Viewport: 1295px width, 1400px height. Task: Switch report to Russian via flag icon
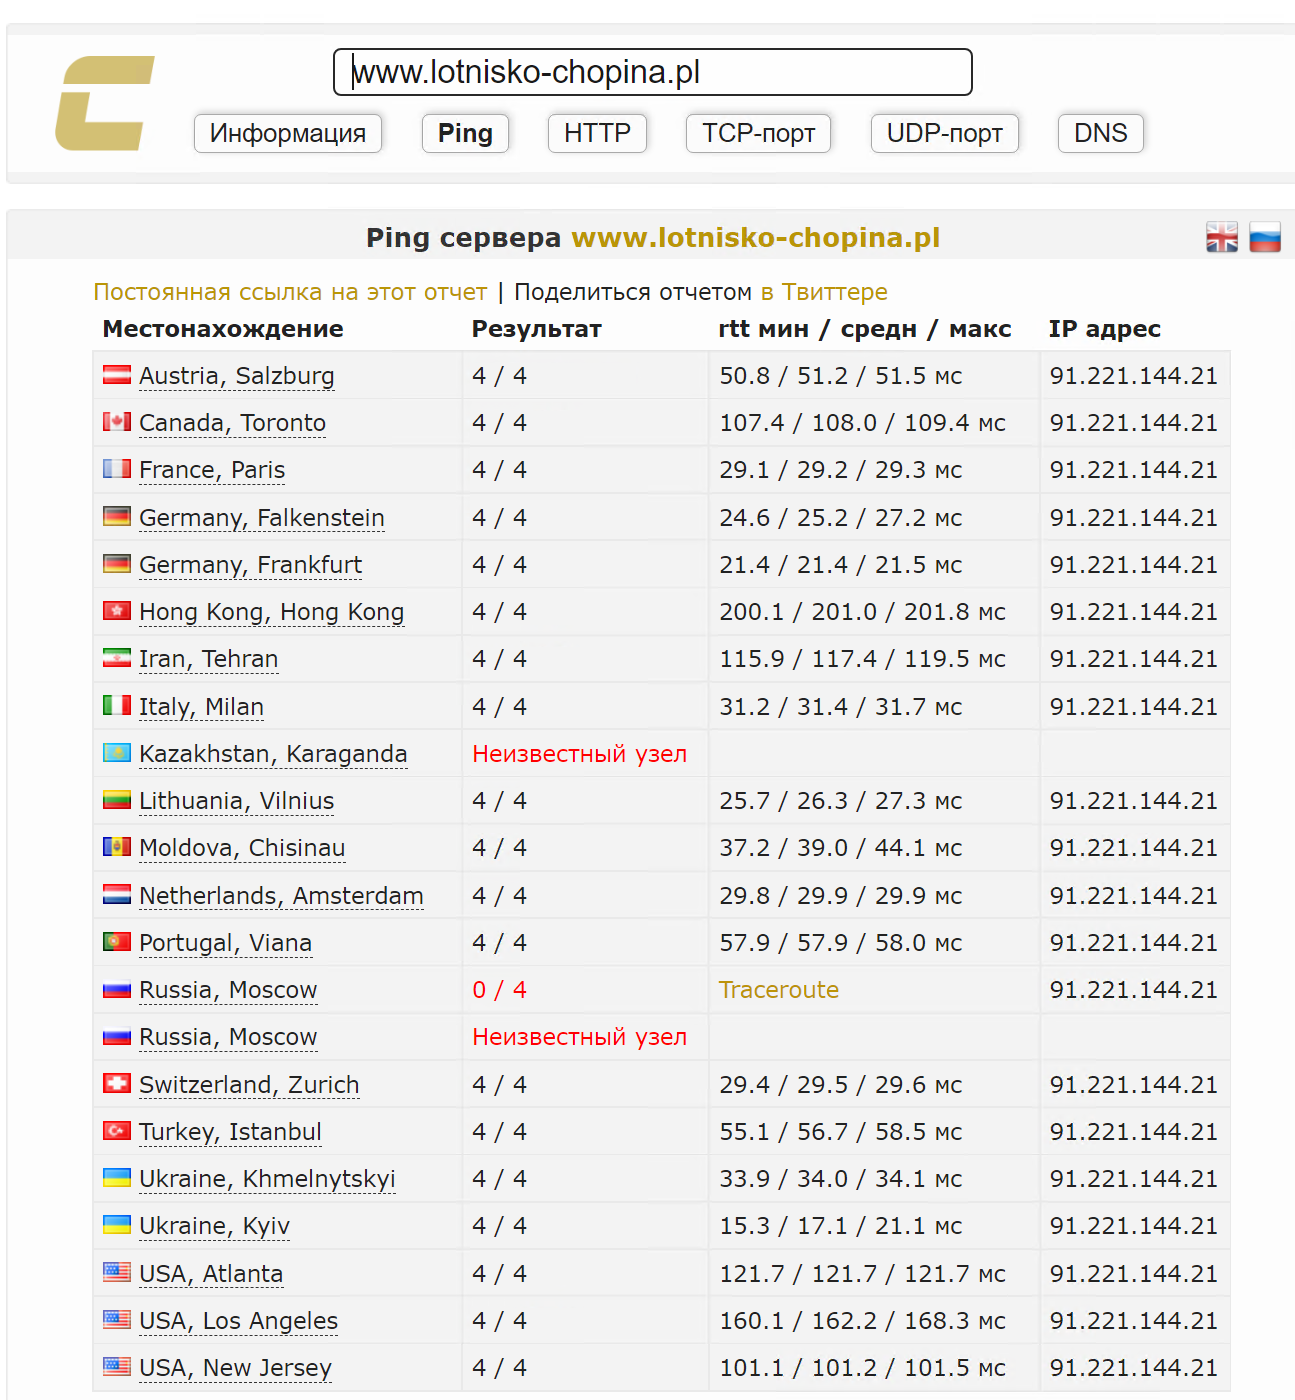pyautogui.click(x=1265, y=238)
